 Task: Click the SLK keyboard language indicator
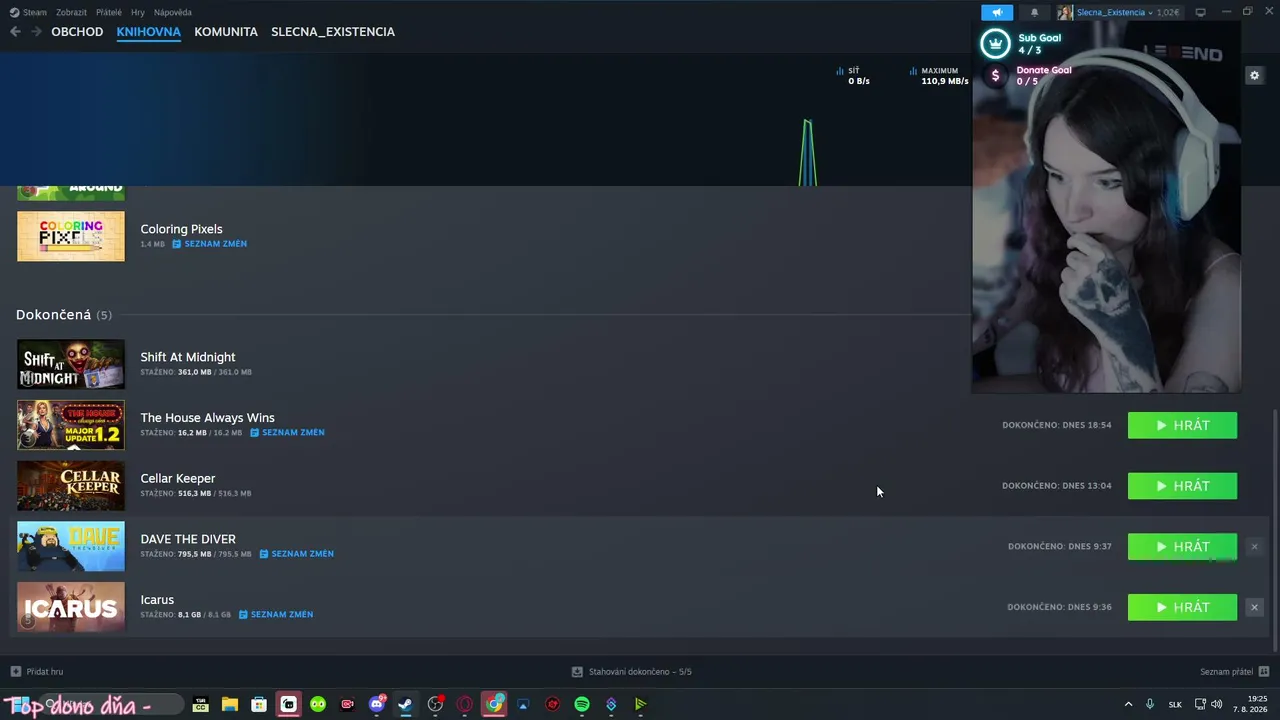(1175, 705)
